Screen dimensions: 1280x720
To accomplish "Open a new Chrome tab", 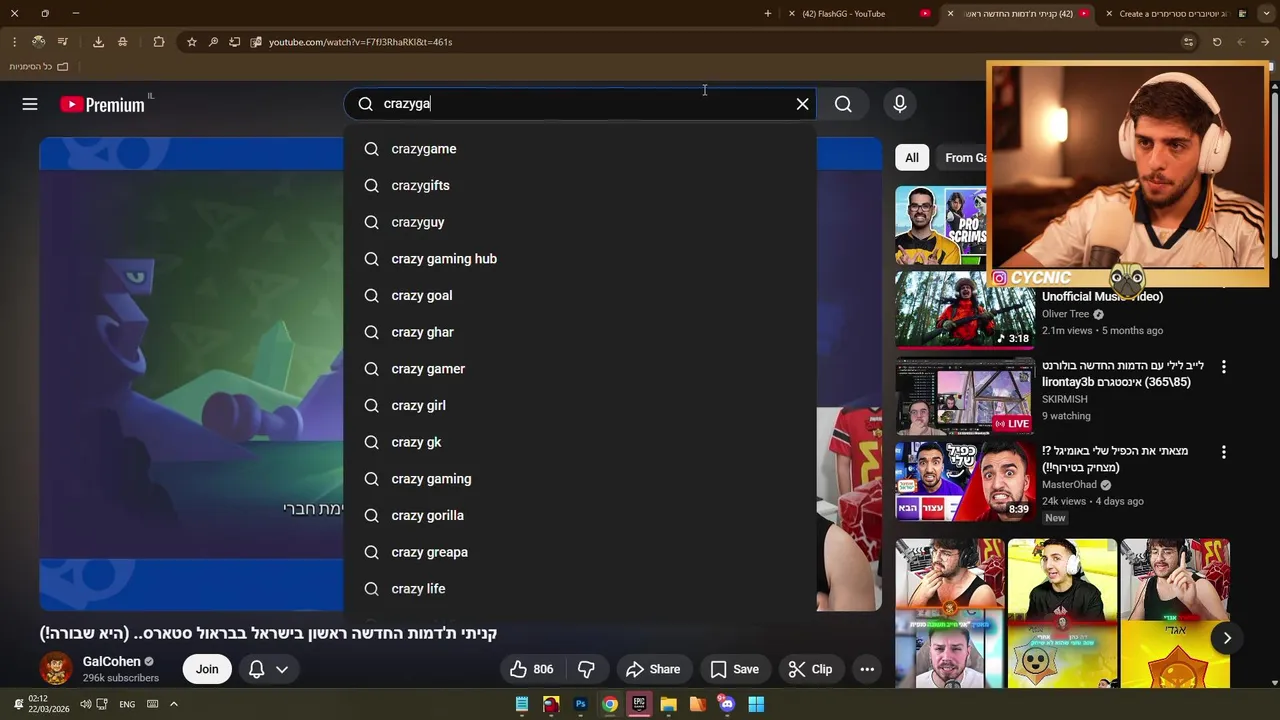I will [x=768, y=14].
